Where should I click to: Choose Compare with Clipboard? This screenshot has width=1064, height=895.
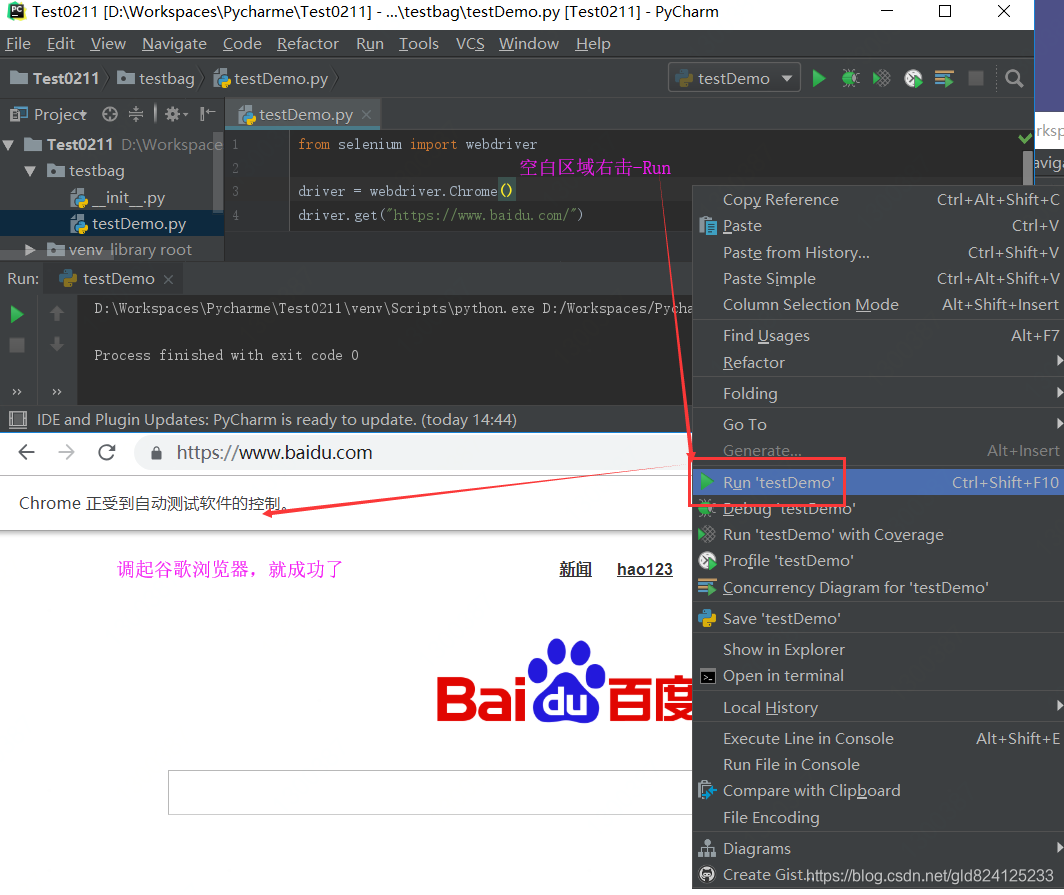(878, 791)
